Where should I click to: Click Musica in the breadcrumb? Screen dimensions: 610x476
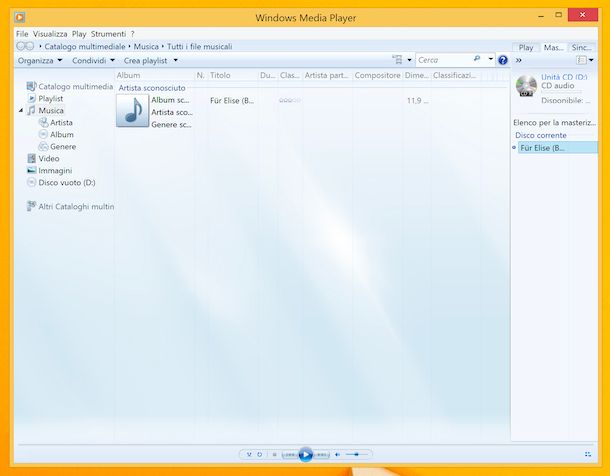[146, 47]
